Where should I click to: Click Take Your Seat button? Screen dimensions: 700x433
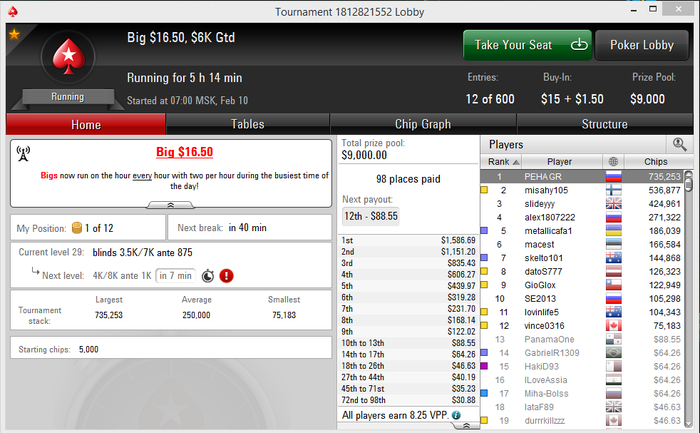tap(527, 45)
